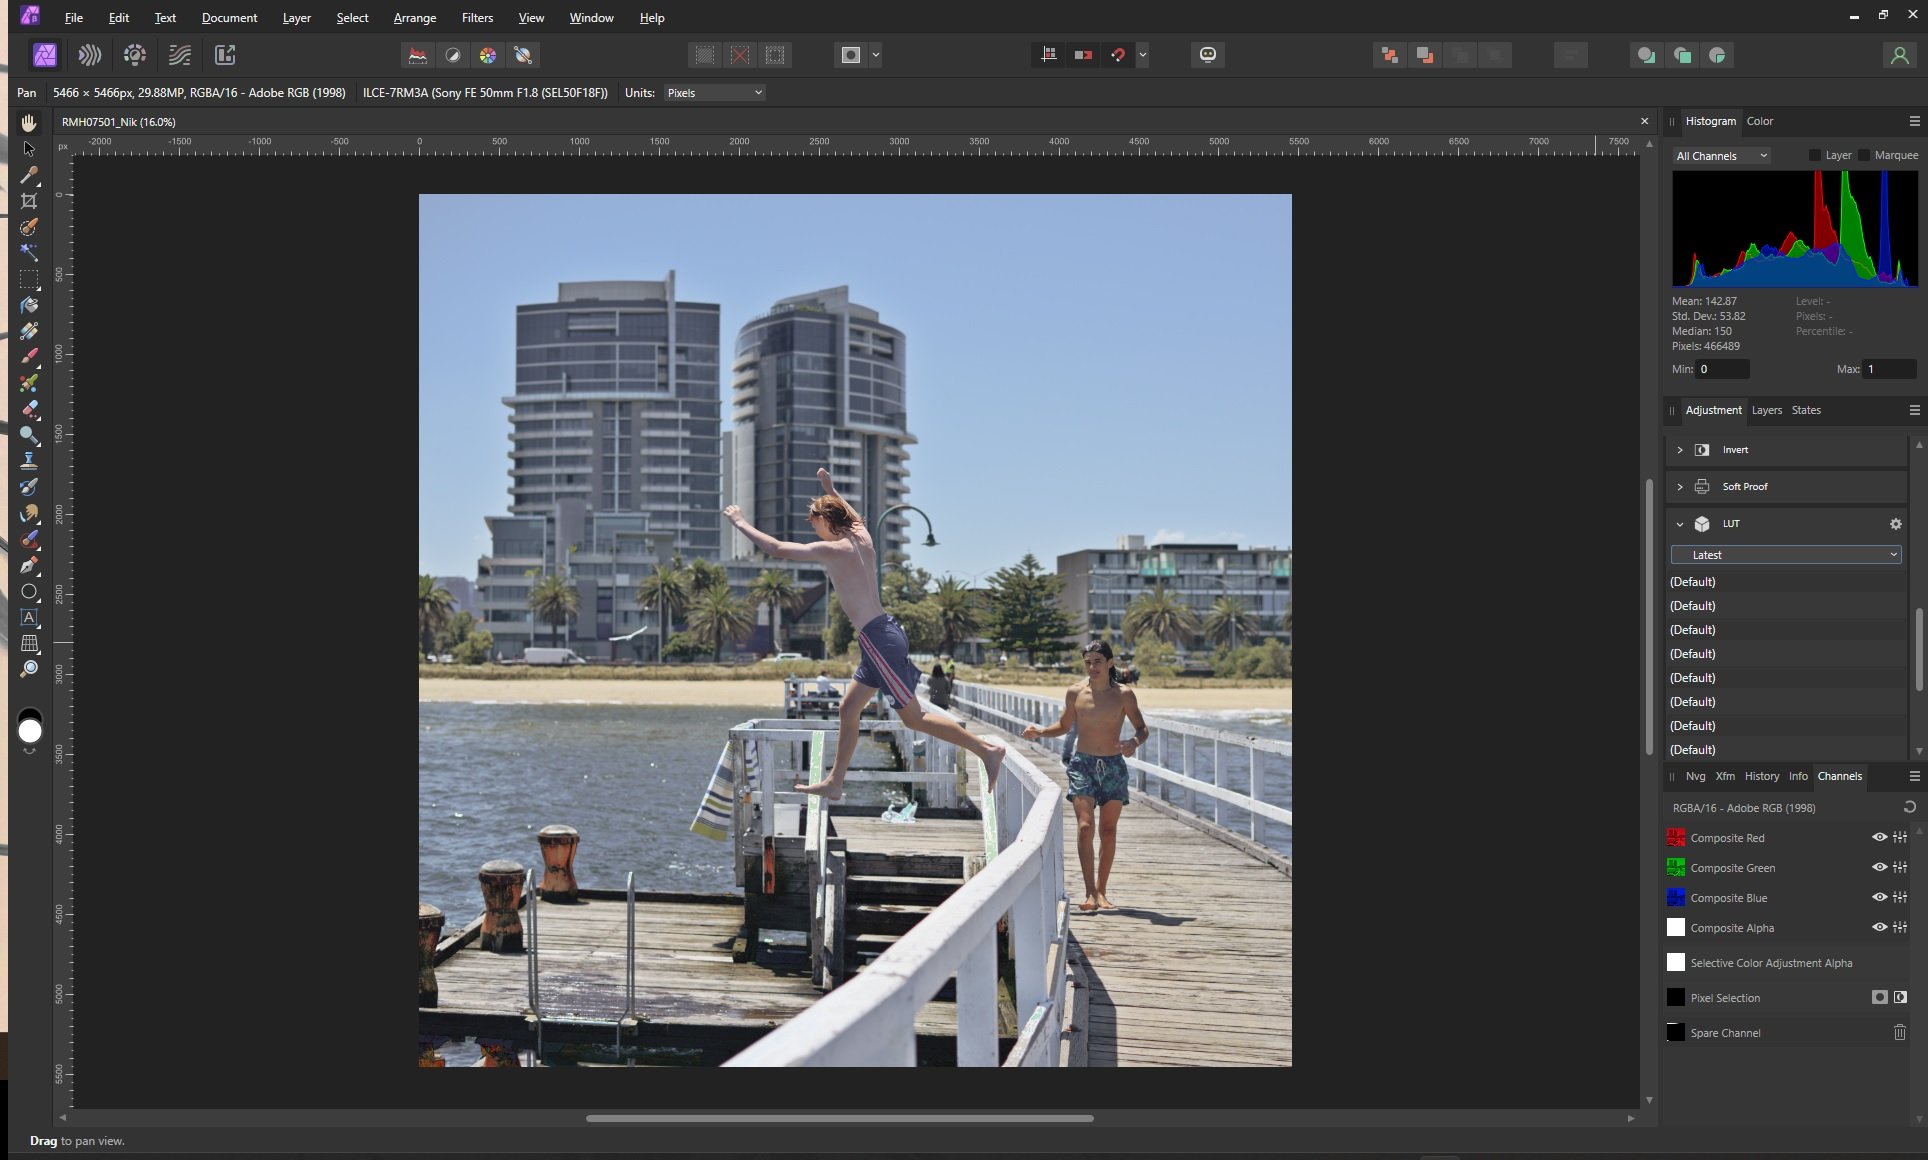Switch to the Liquify Persona
Screen dimensions: 1928x1160
[90, 55]
